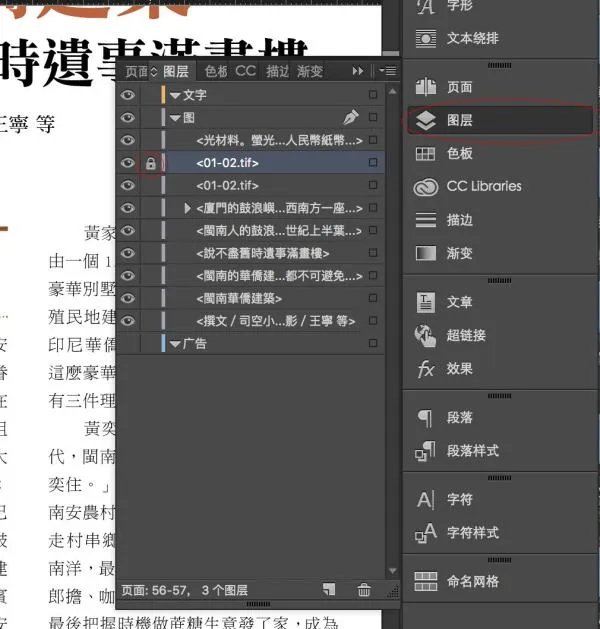The height and width of the screenshot is (629, 600).
Task: Click the selection square of the 广告 layer
Action: 373,343
